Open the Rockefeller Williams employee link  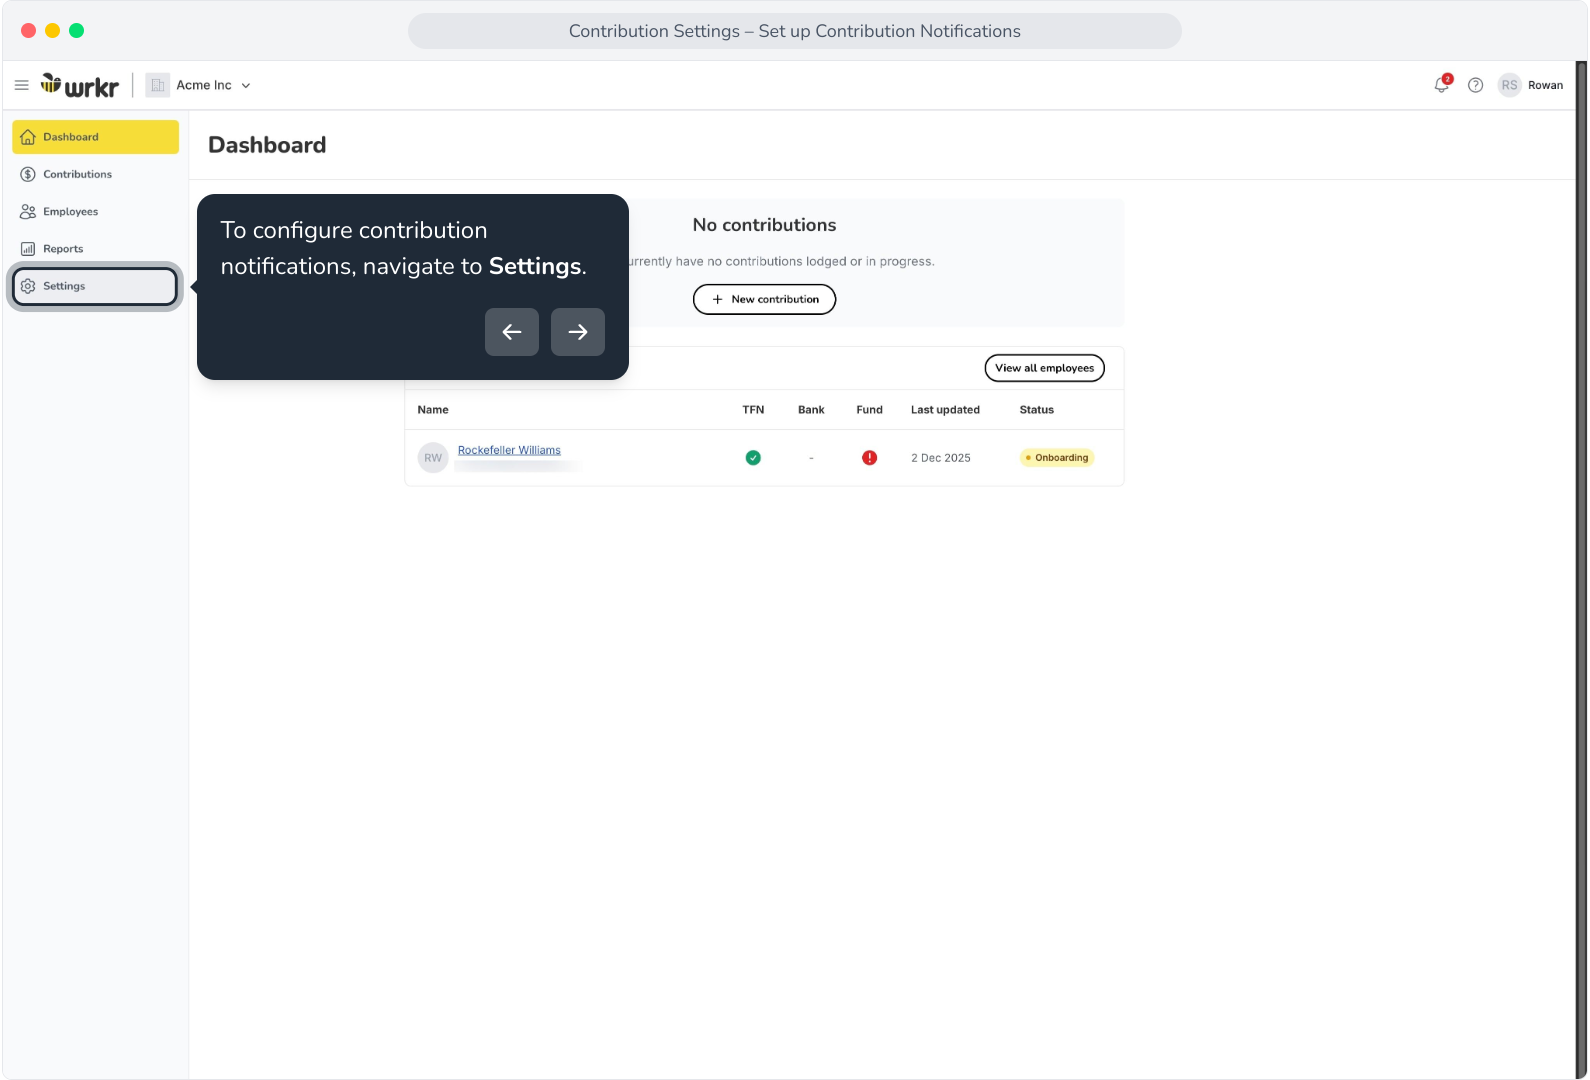(x=509, y=450)
